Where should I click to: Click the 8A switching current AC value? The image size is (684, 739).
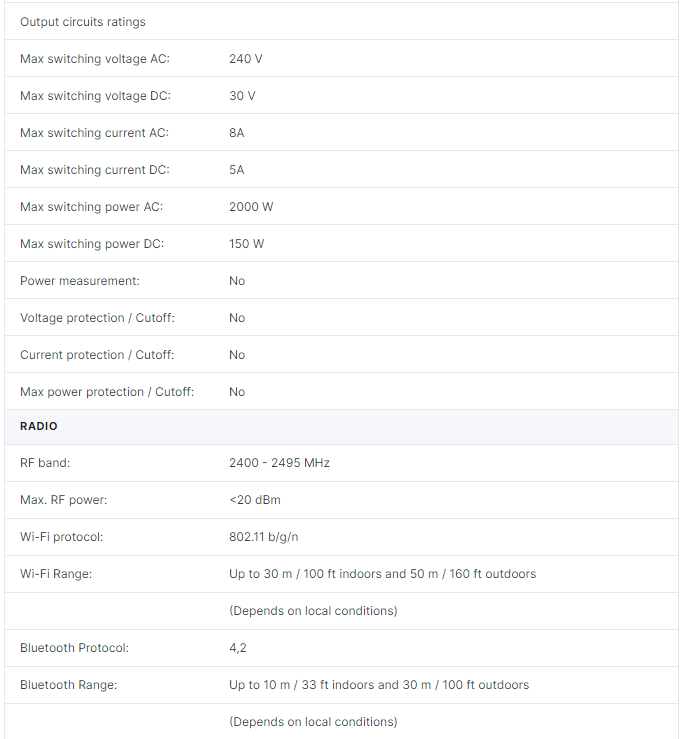coord(237,133)
